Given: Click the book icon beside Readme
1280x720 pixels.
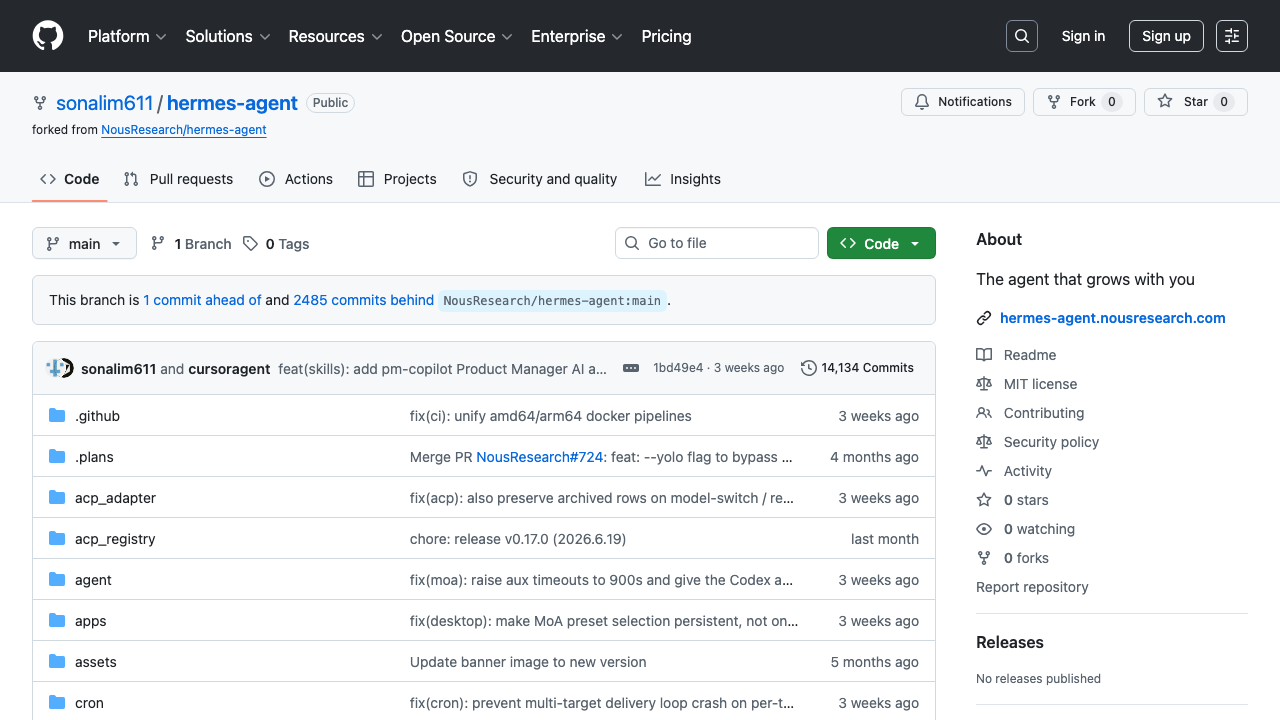Looking at the screenshot, I should click(x=984, y=355).
